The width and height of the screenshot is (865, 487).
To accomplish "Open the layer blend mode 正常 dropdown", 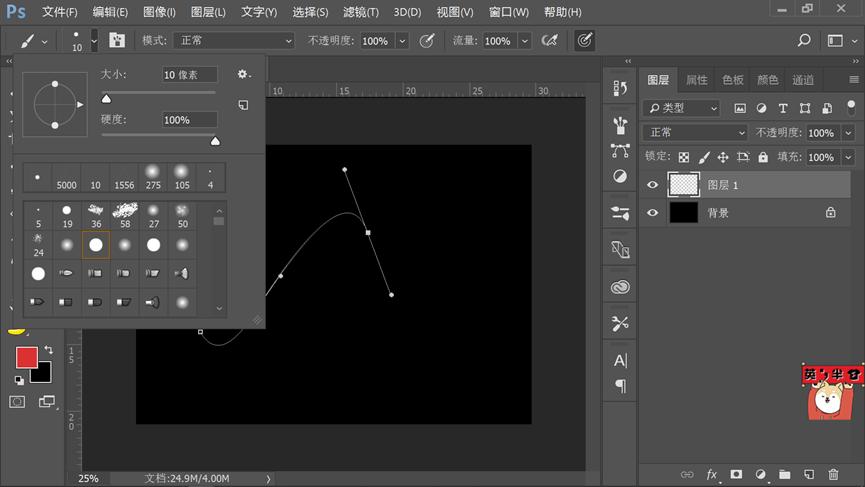I will coord(695,132).
